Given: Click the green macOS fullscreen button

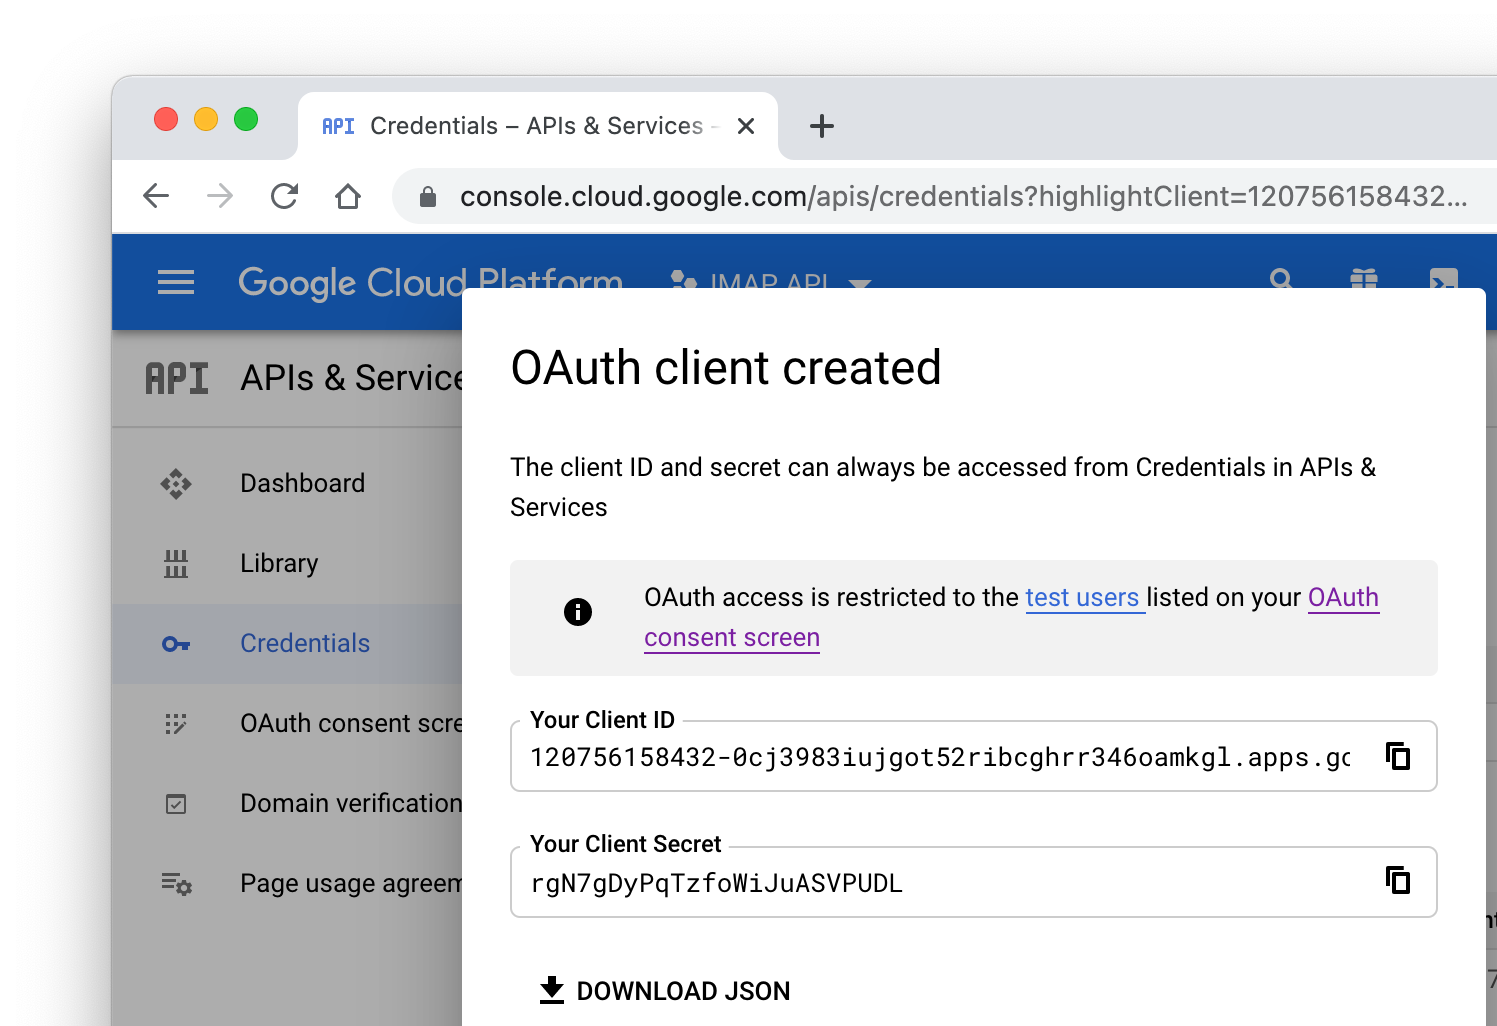Looking at the screenshot, I should pos(246,119).
